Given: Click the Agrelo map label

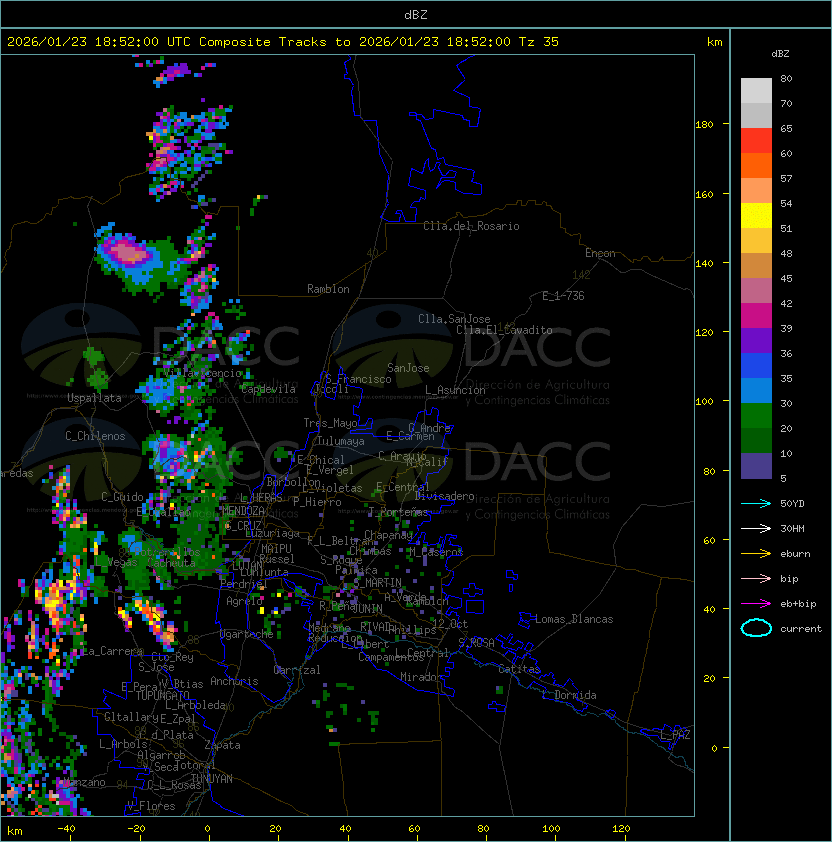Looking at the screenshot, I should (244, 601).
